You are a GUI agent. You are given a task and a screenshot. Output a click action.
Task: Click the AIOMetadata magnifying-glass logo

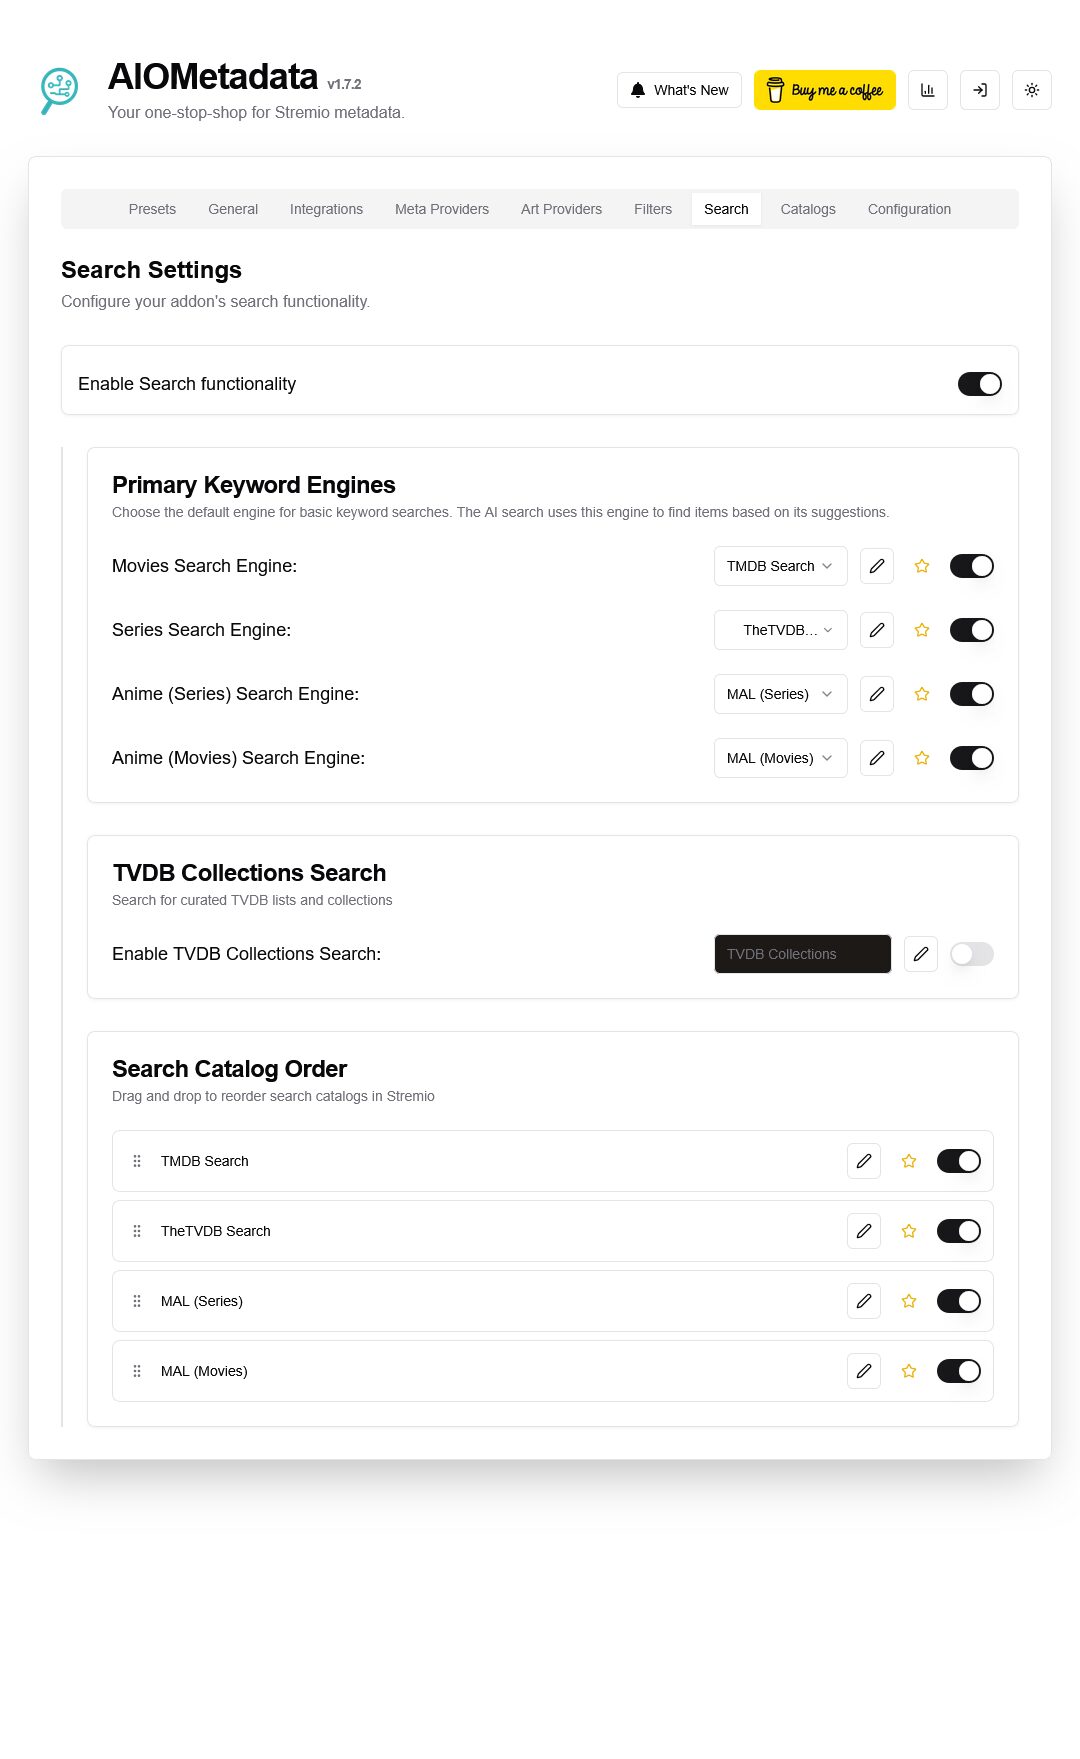57,90
